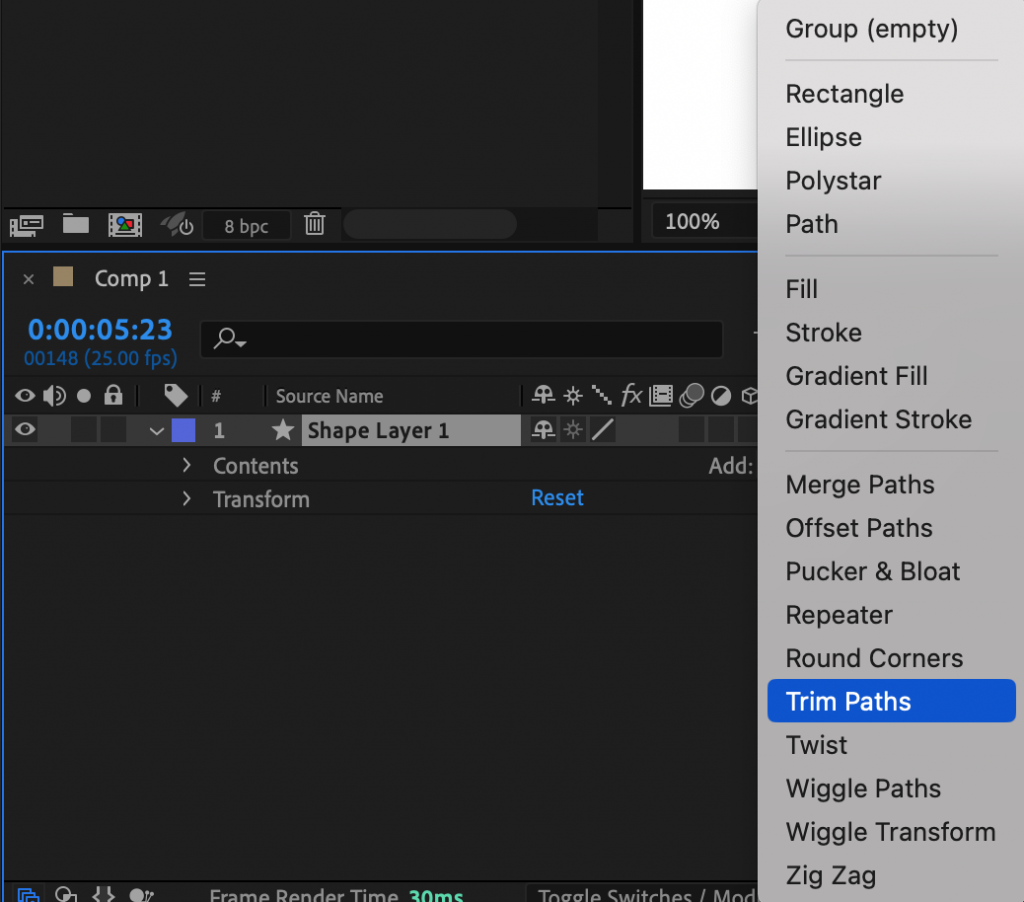The width and height of the screenshot is (1024, 902).
Task: Click the Reset link for Transform
Action: click(x=557, y=499)
